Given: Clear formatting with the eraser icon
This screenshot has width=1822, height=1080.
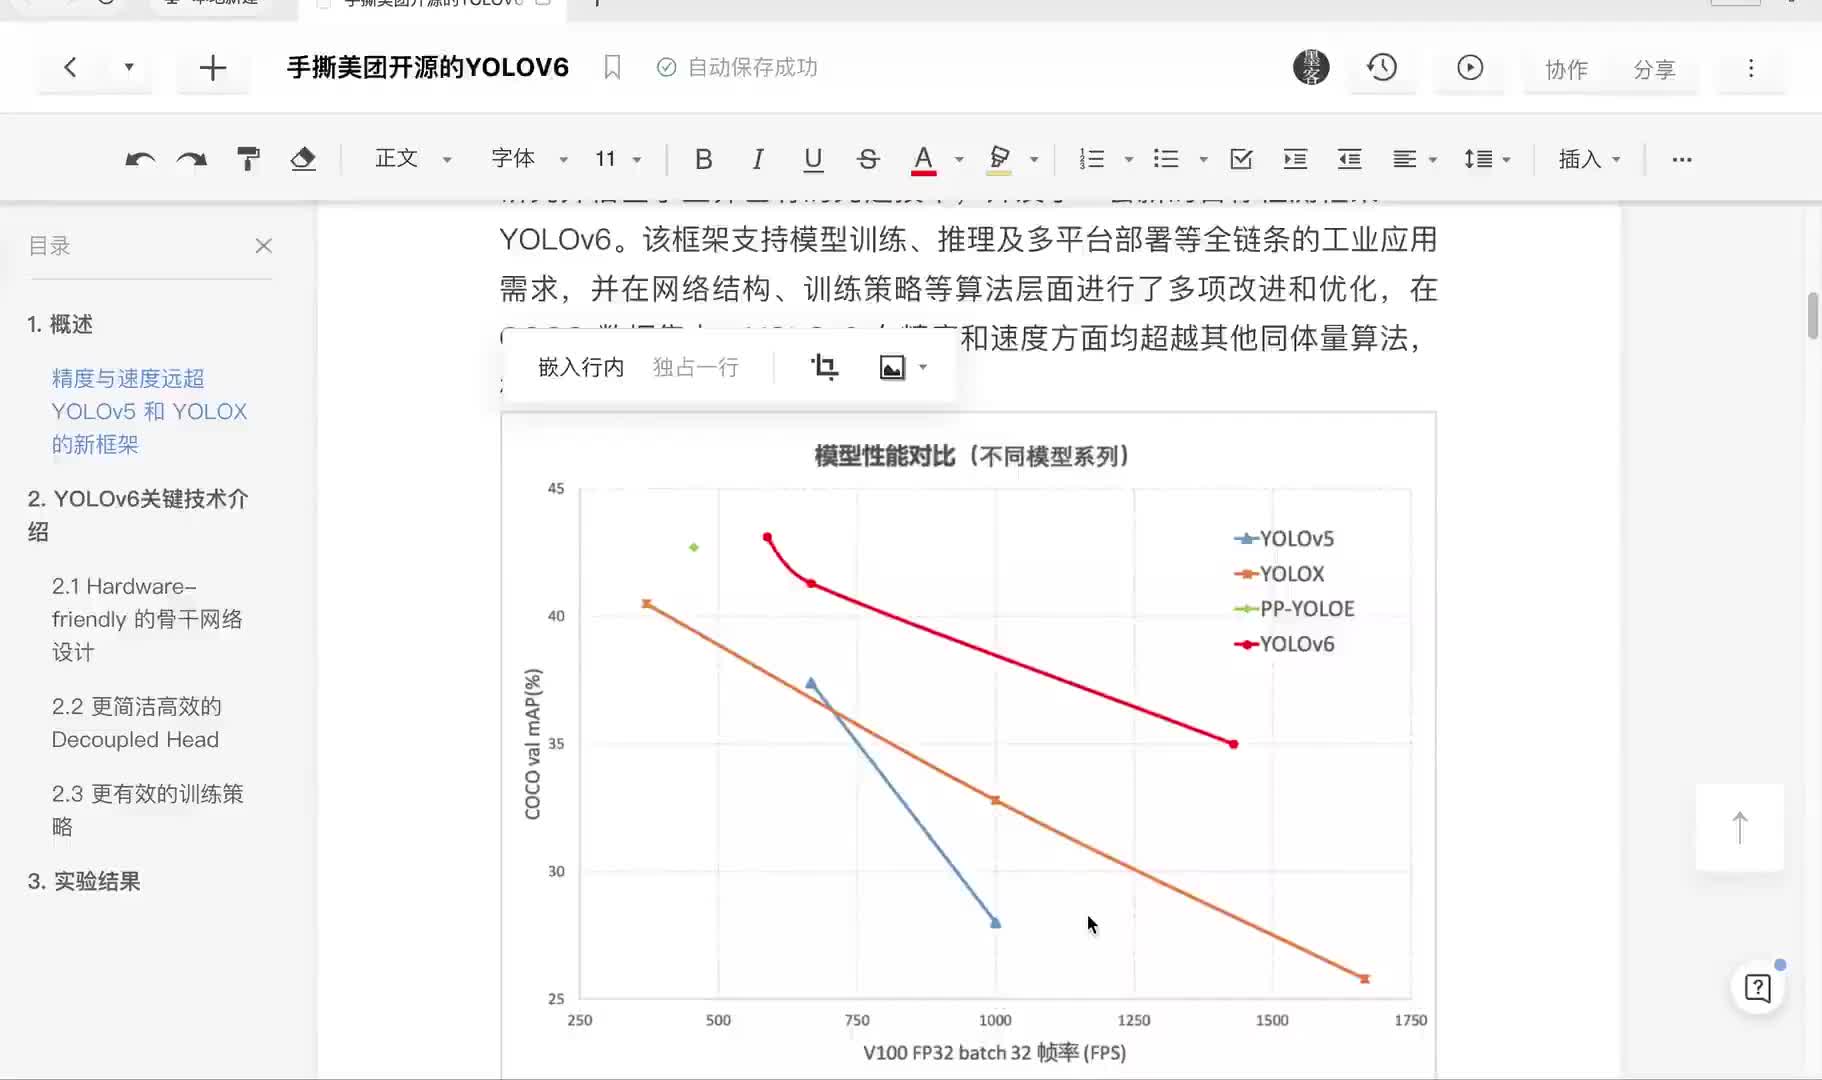Looking at the screenshot, I should (303, 159).
